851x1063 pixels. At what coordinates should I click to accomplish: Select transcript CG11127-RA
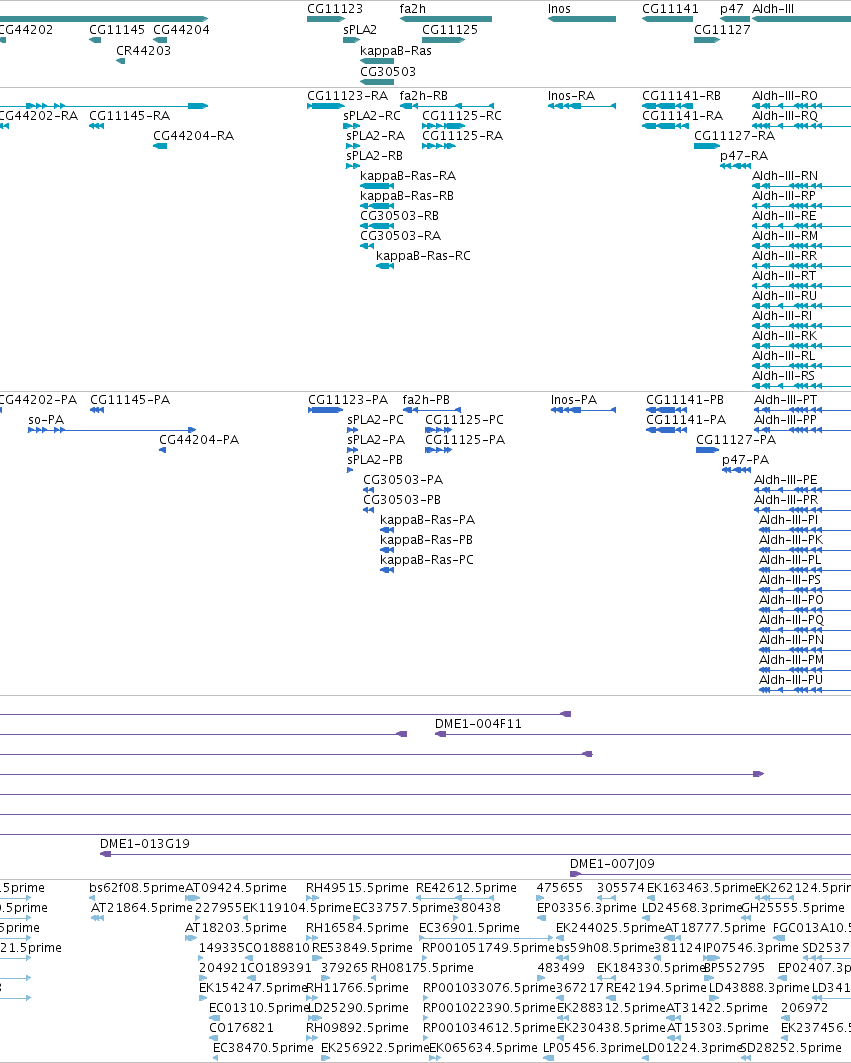[734, 136]
